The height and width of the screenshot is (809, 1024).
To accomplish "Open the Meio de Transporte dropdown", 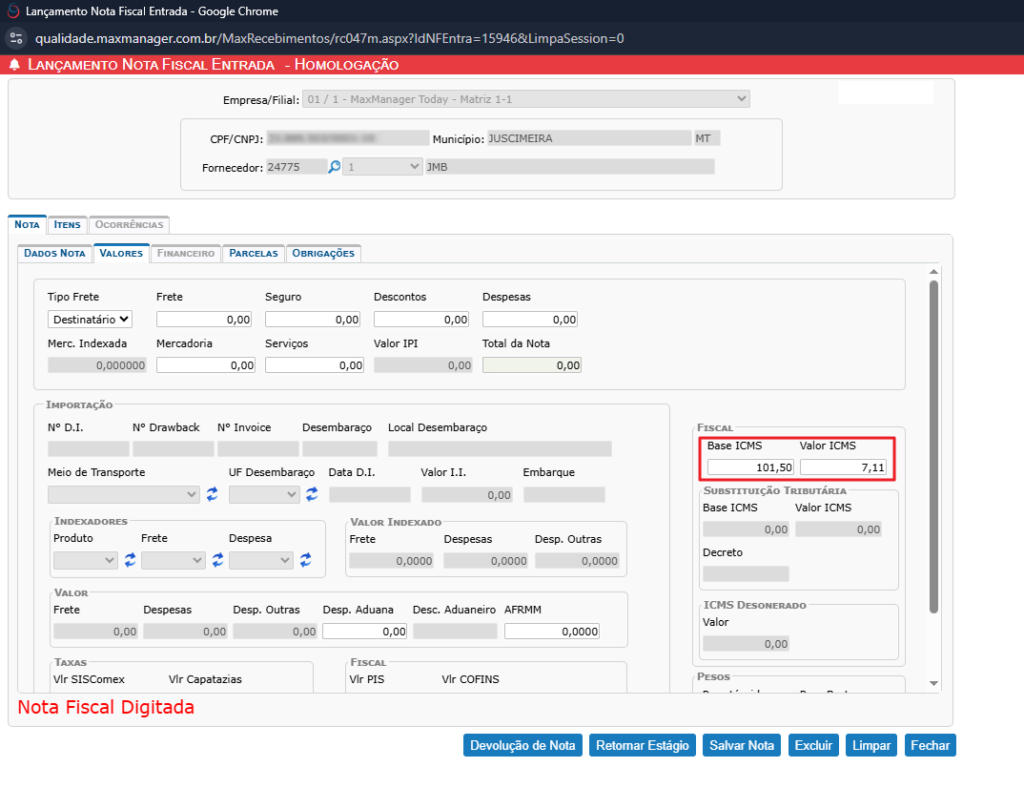I will [124, 494].
